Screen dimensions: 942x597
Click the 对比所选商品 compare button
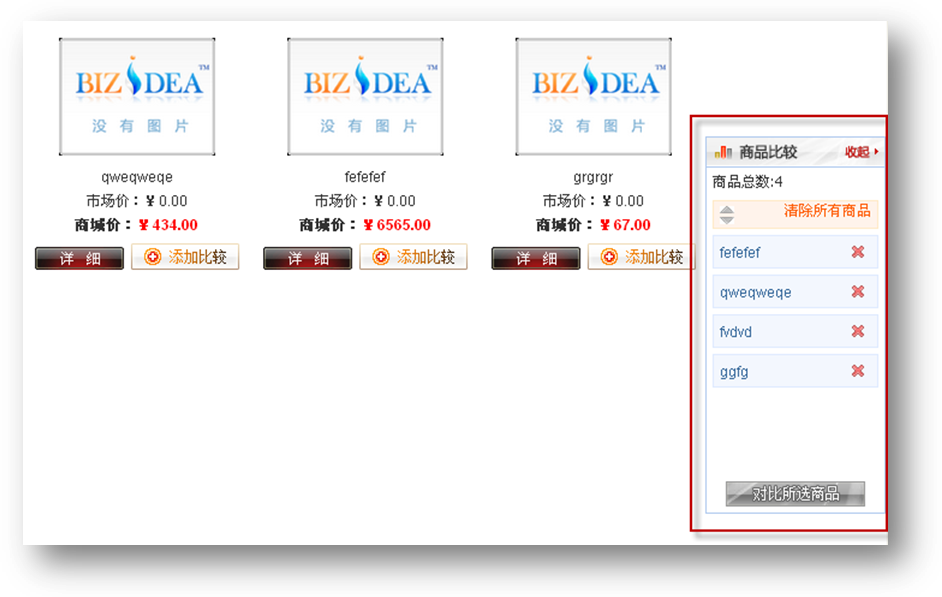(795, 494)
